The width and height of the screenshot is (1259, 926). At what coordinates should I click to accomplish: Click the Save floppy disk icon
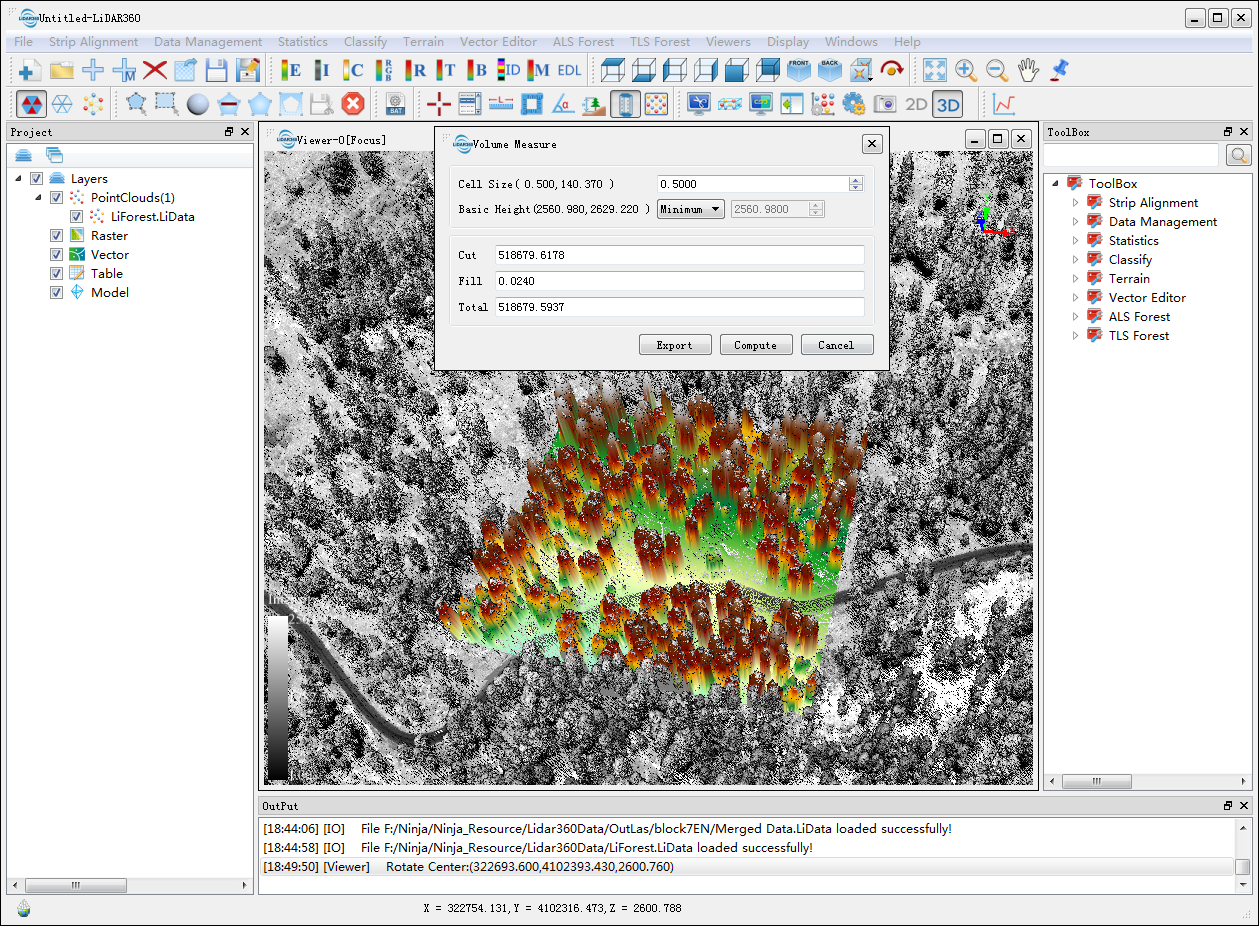pos(217,70)
